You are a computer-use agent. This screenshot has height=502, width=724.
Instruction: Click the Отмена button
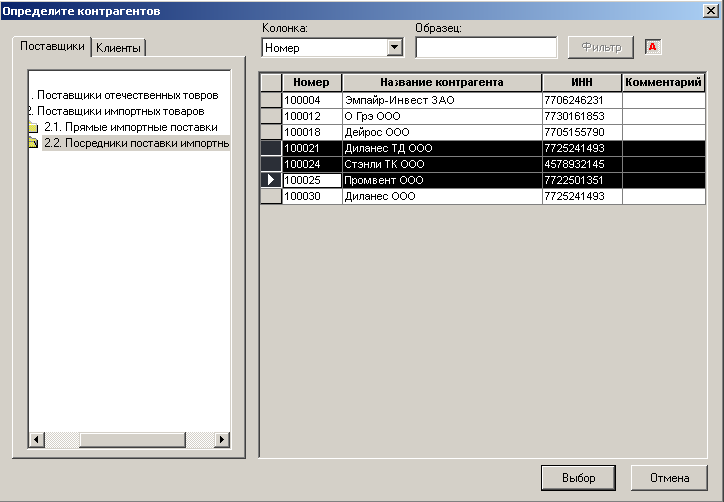tap(669, 478)
